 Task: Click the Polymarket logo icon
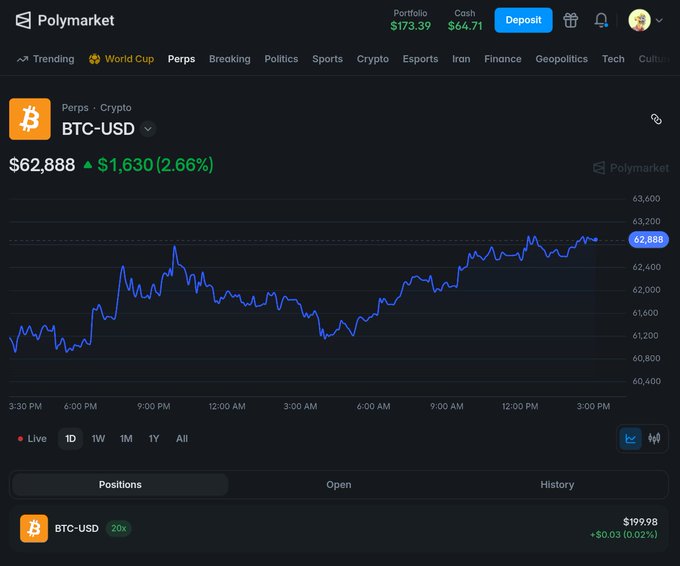click(23, 20)
